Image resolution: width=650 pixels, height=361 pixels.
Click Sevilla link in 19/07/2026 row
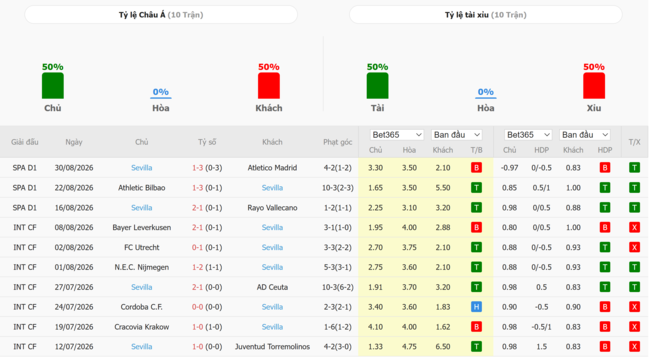(272, 327)
